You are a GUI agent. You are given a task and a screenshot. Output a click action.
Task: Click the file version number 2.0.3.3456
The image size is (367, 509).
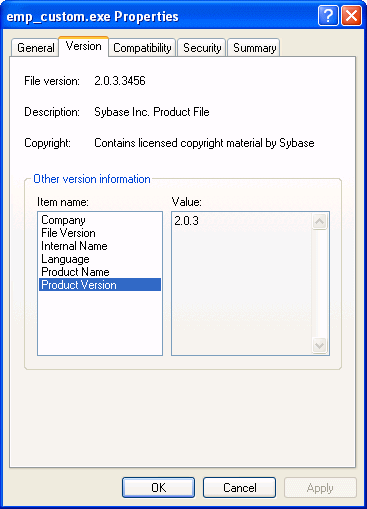(120, 81)
